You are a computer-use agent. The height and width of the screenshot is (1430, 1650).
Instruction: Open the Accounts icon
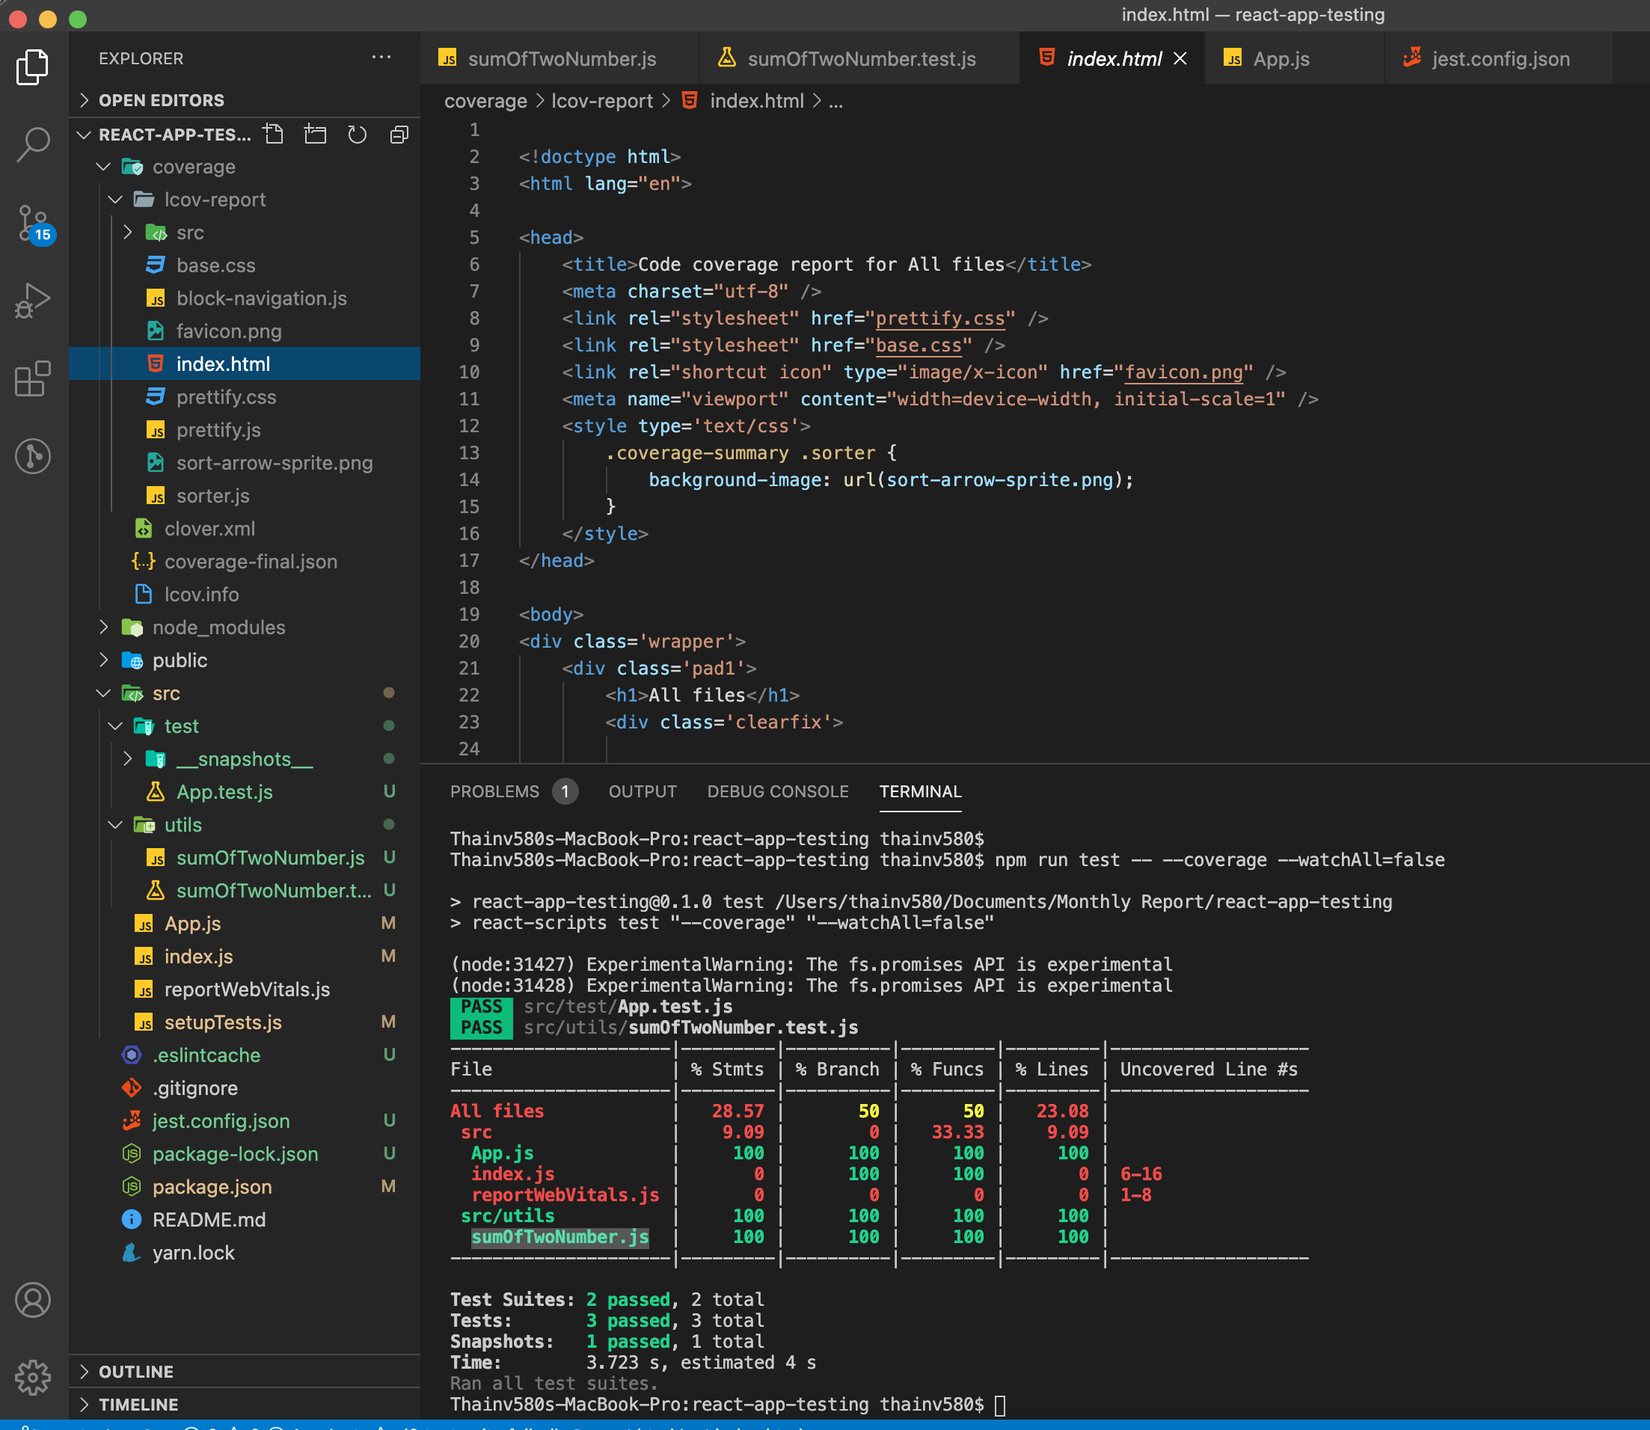tap(33, 1300)
